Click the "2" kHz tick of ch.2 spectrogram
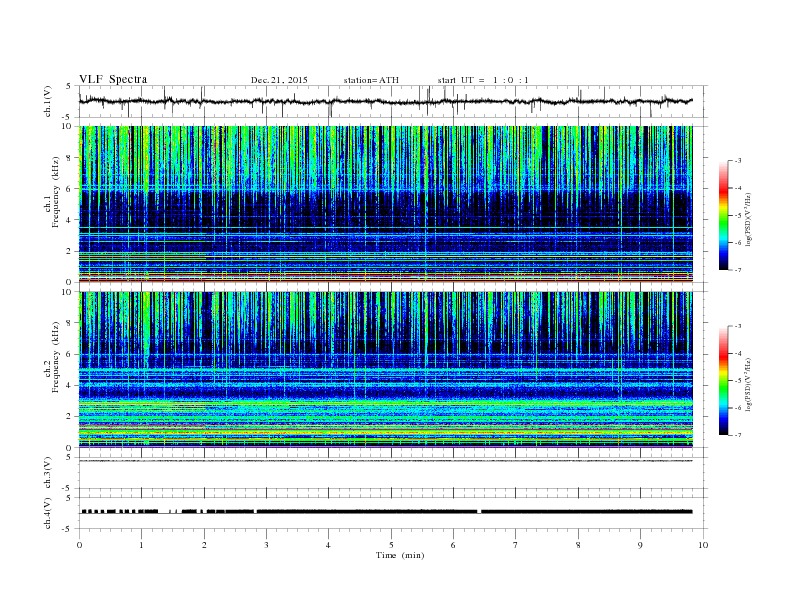This screenshot has width=792, height=612. click(70, 416)
